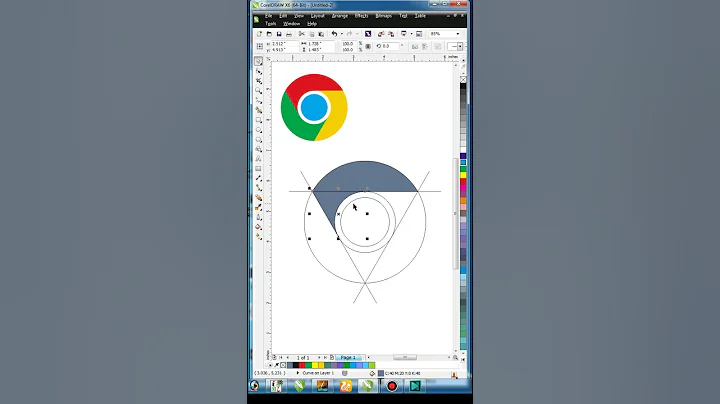The height and width of the screenshot is (404, 720).
Task: Click the rotation angle input field
Action: click(390, 46)
